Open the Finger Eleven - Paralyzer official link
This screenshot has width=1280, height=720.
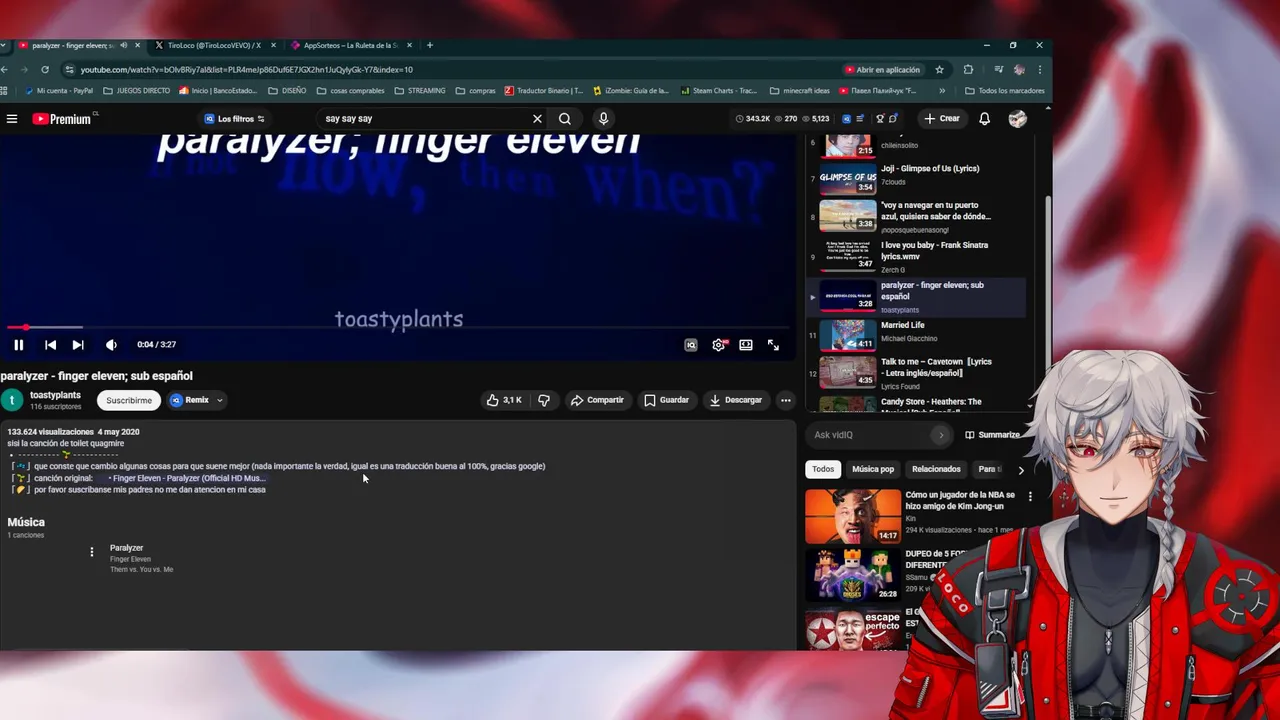[x=187, y=478]
